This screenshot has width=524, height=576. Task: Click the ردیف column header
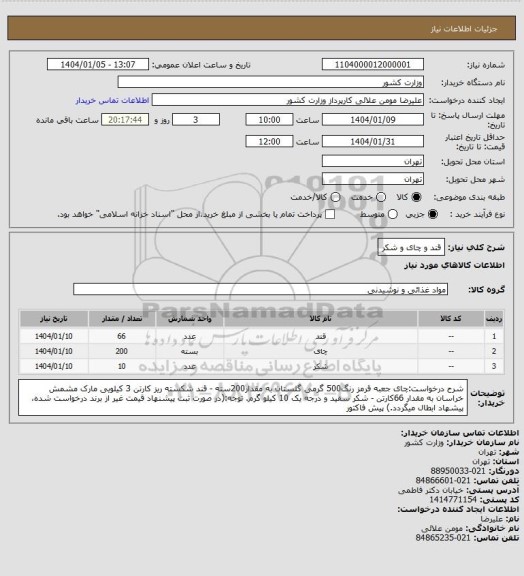coord(494,318)
